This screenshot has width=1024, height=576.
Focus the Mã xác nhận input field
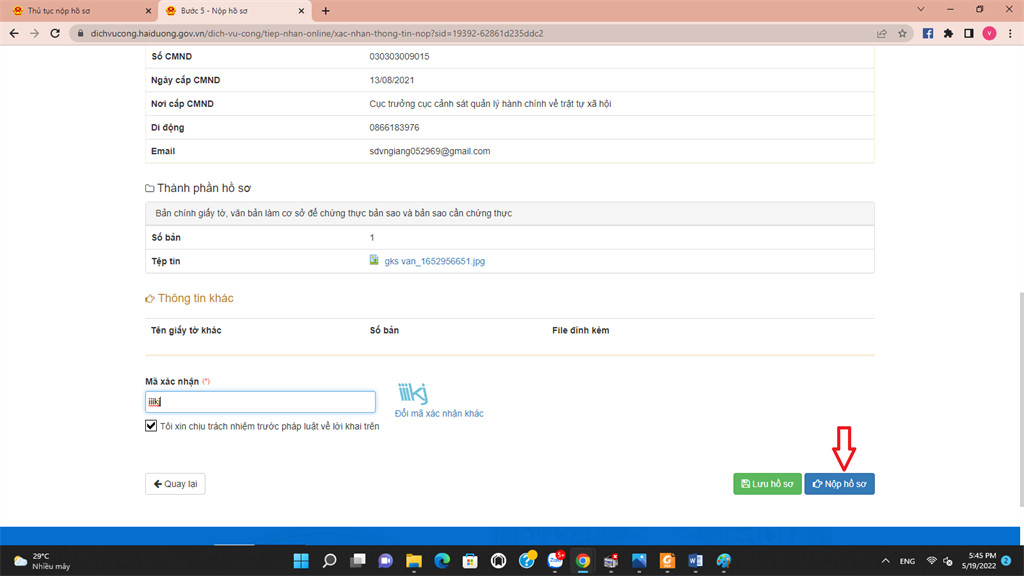260,402
